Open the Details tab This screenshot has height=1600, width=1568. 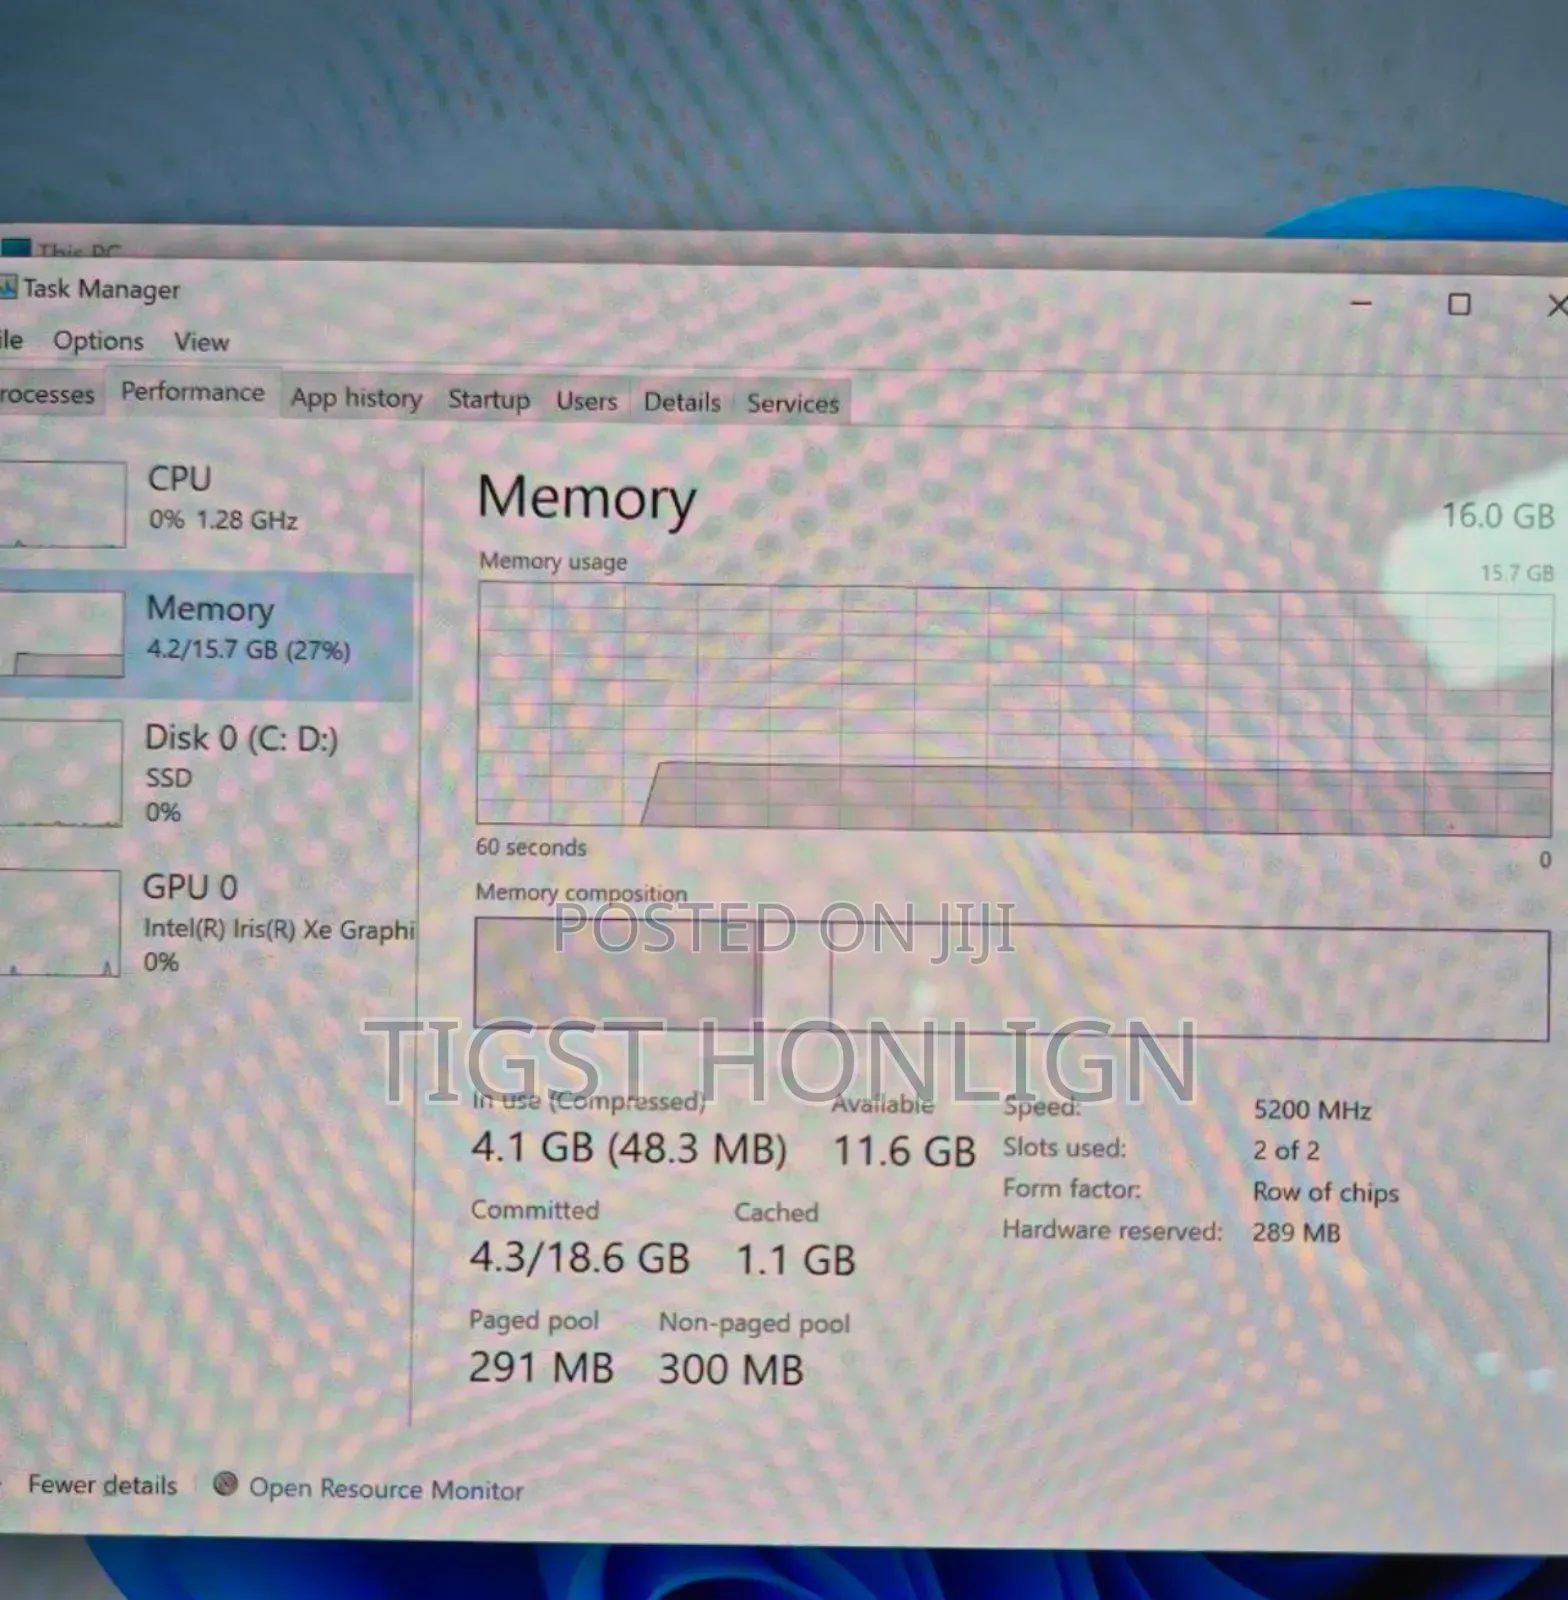tap(682, 403)
